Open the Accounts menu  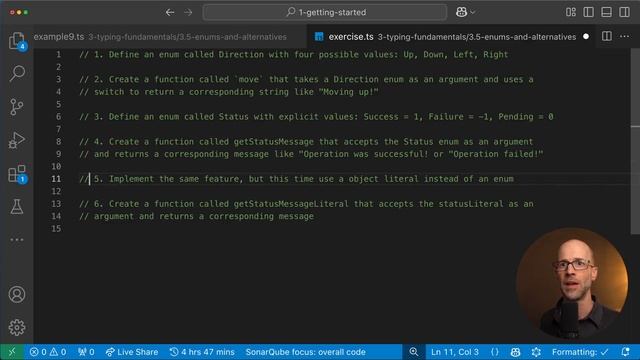(x=17, y=294)
